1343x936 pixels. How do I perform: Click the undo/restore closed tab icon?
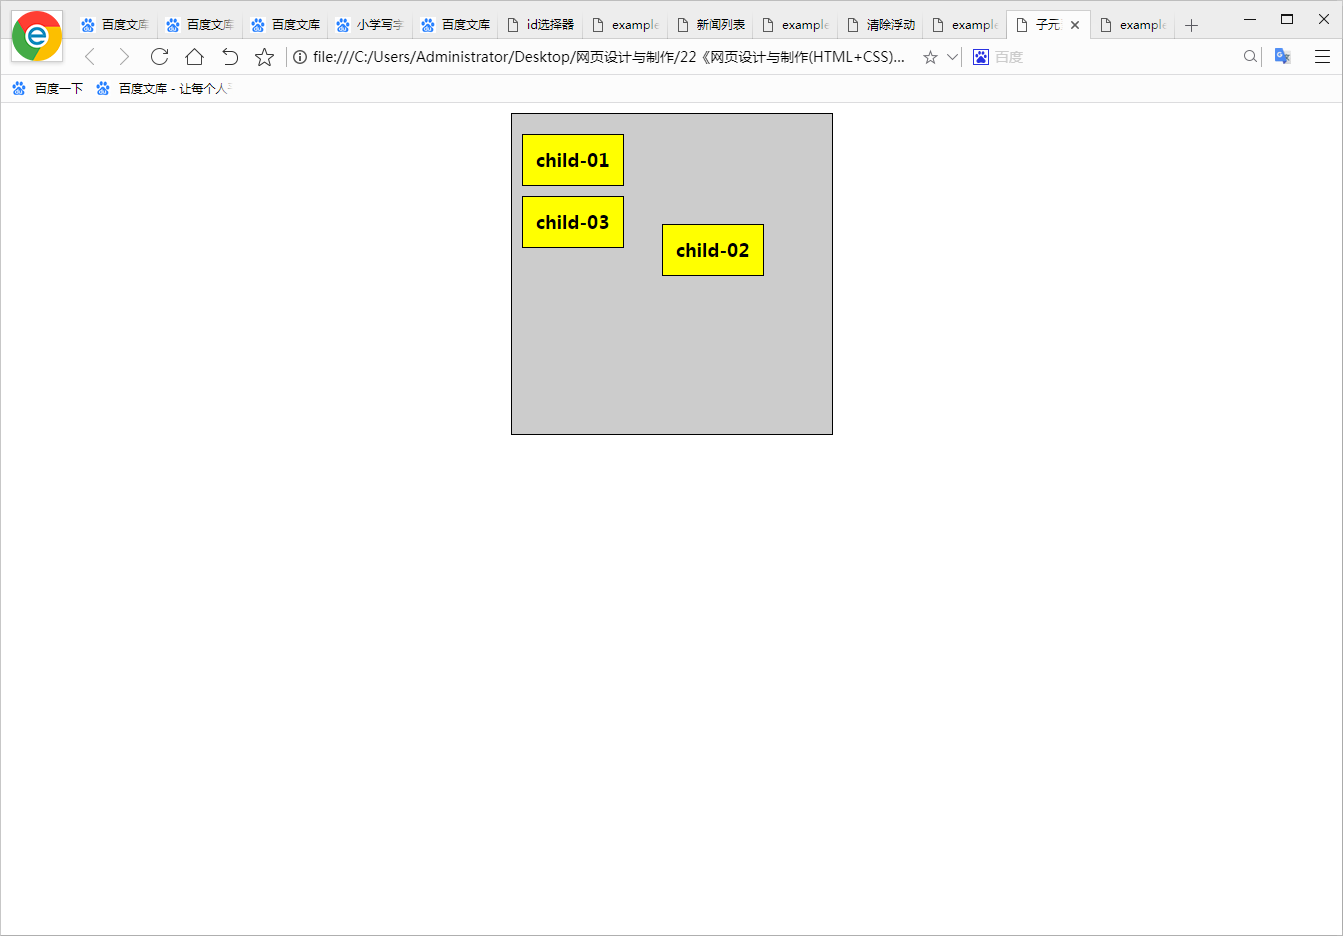point(230,57)
